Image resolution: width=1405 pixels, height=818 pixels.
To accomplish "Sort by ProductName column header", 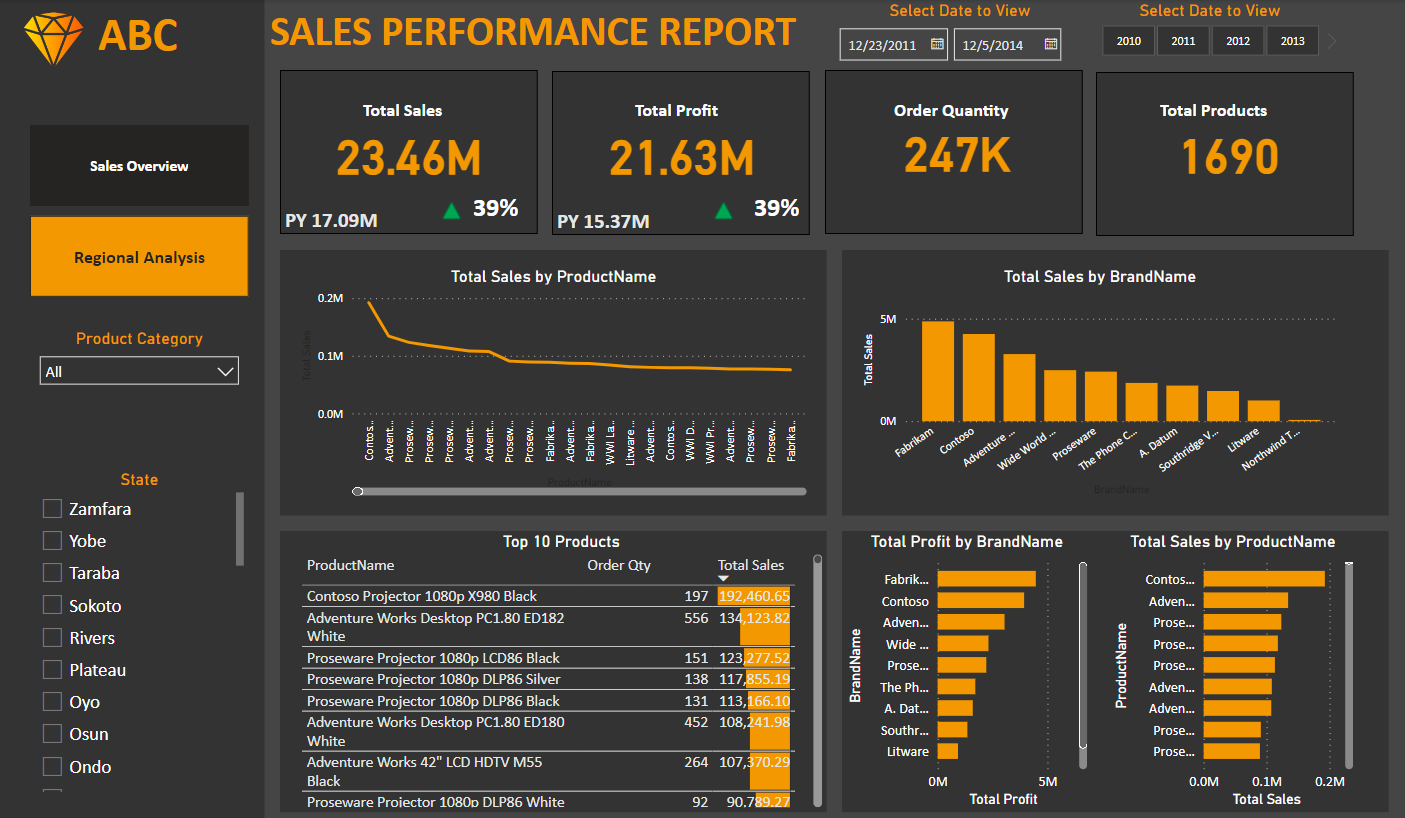I will (x=350, y=565).
